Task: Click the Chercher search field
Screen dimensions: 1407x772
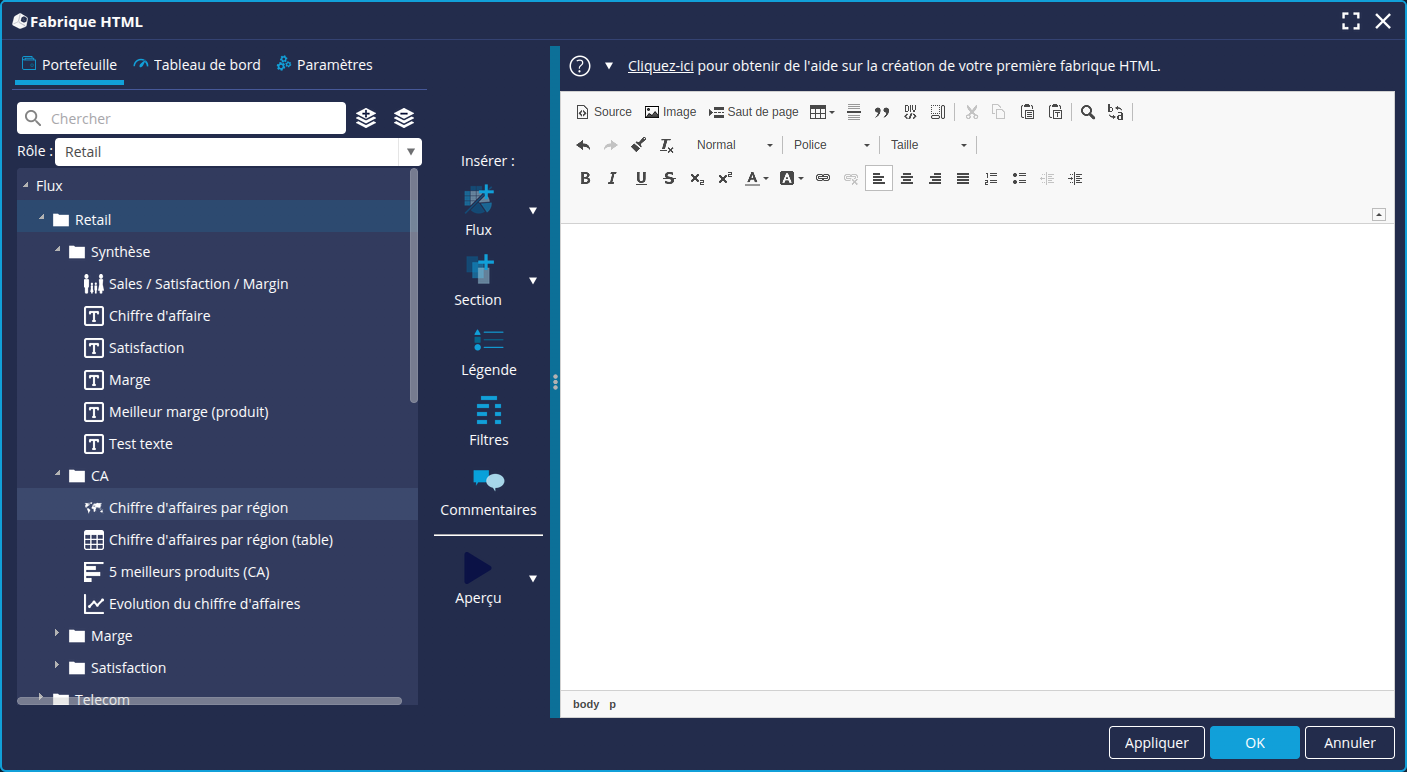Action: coord(195,118)
